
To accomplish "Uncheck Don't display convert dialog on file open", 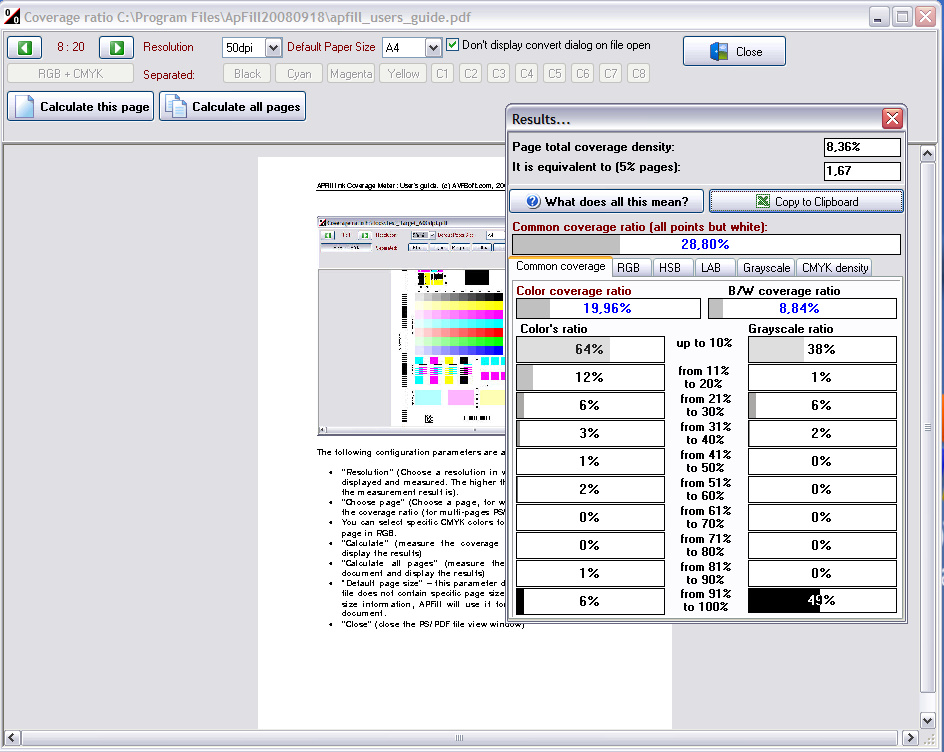I will (x=453, y=45).
